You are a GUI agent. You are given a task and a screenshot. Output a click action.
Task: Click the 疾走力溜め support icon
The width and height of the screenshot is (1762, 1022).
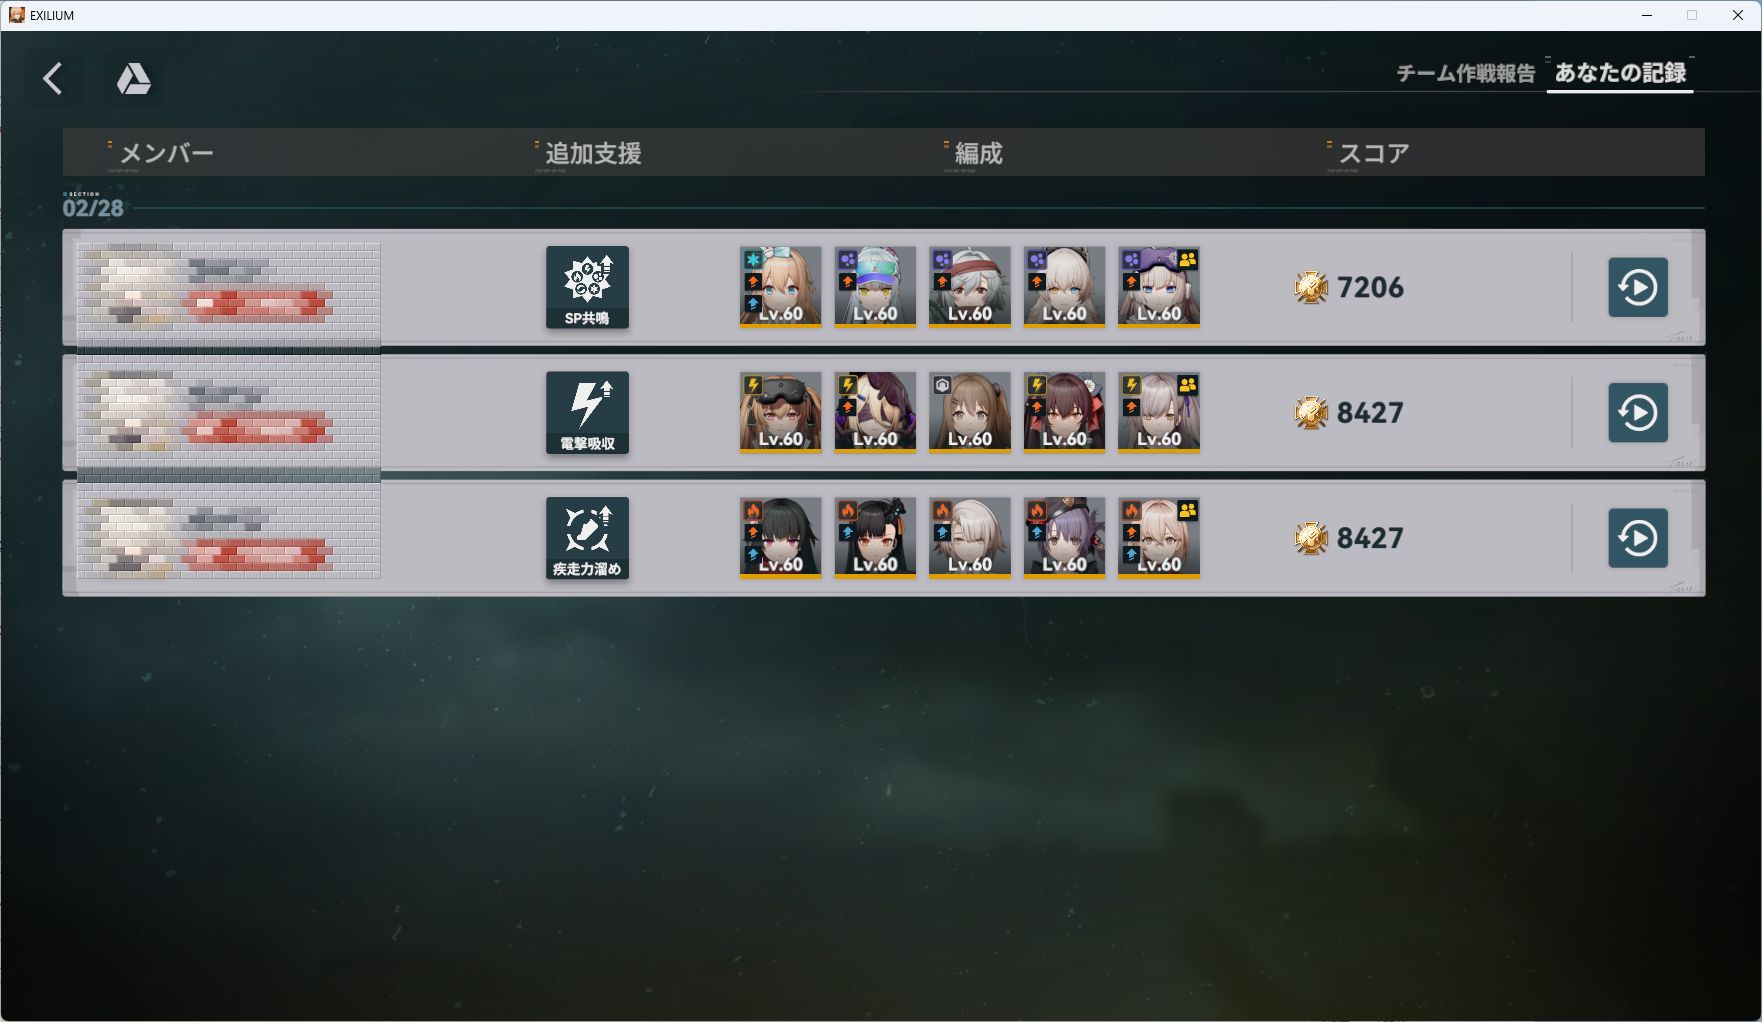(x=587, y=538)
